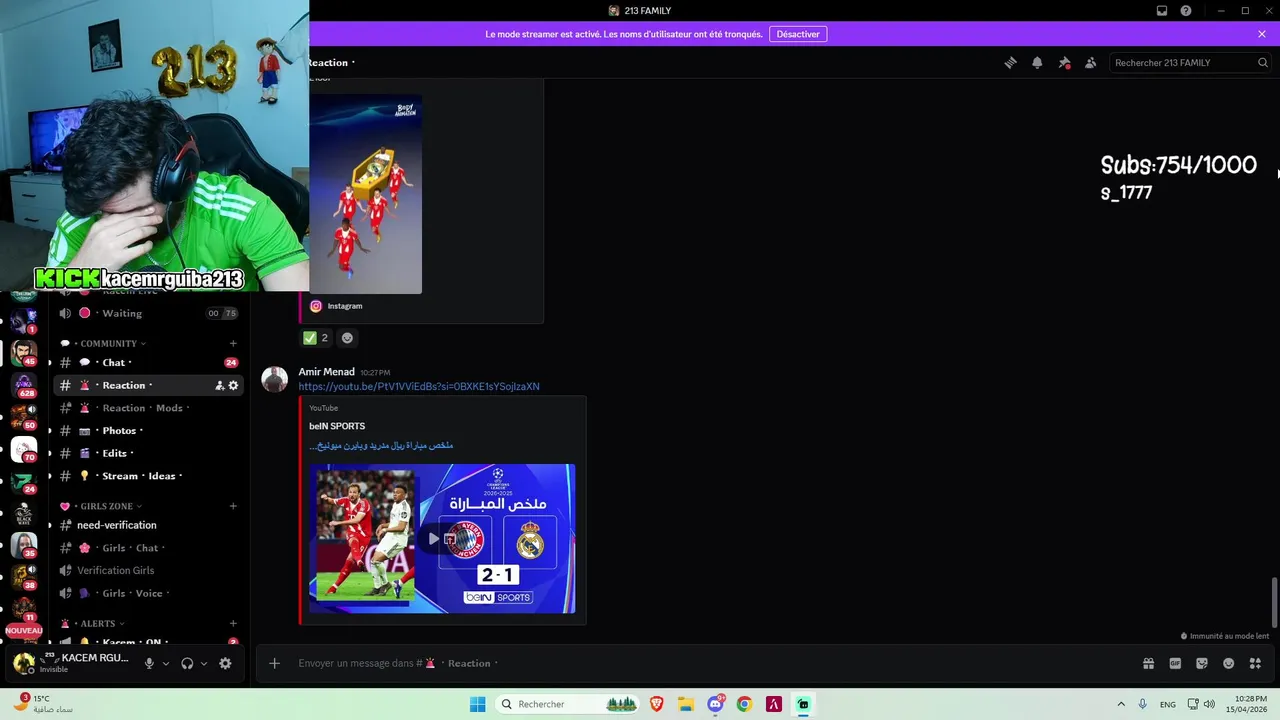The image size is (1280, 720).
Task: Open the GIF picker
Action: [x=1175, y=663]
